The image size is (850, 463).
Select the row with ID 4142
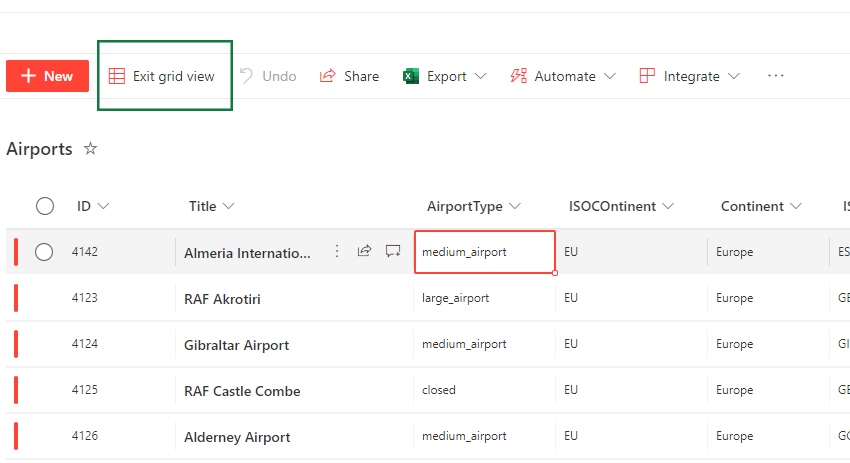click(x=44, y=252)
